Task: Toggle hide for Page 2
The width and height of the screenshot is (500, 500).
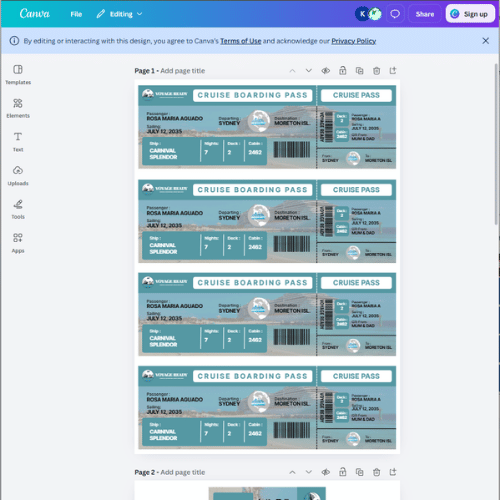Action: 326,472
